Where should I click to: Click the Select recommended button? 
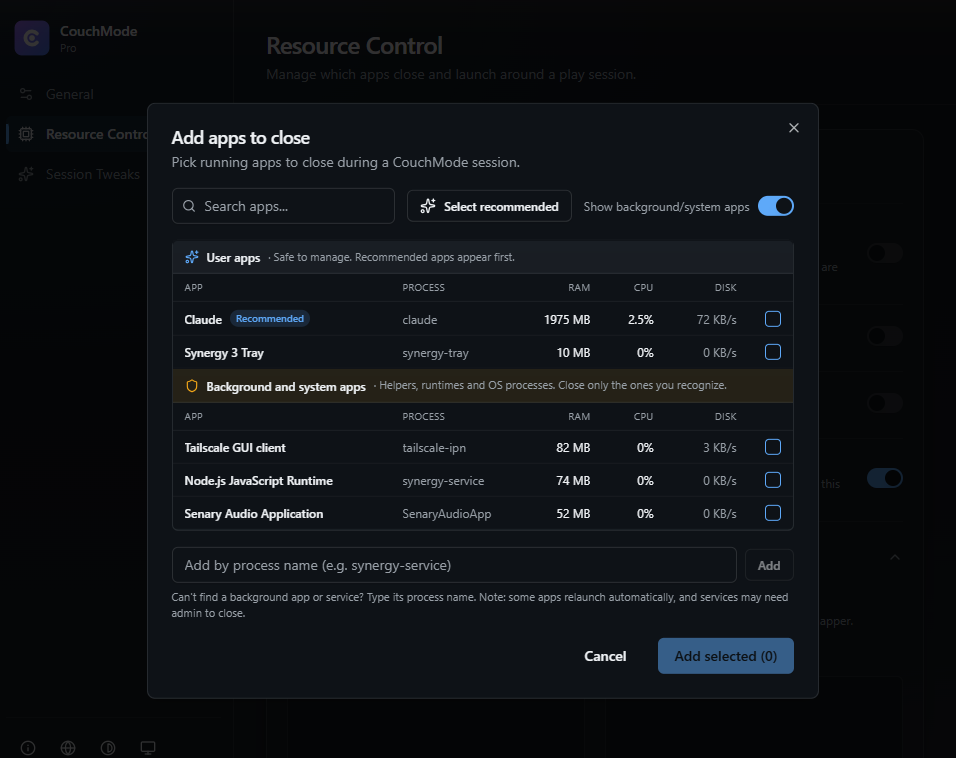489,206
